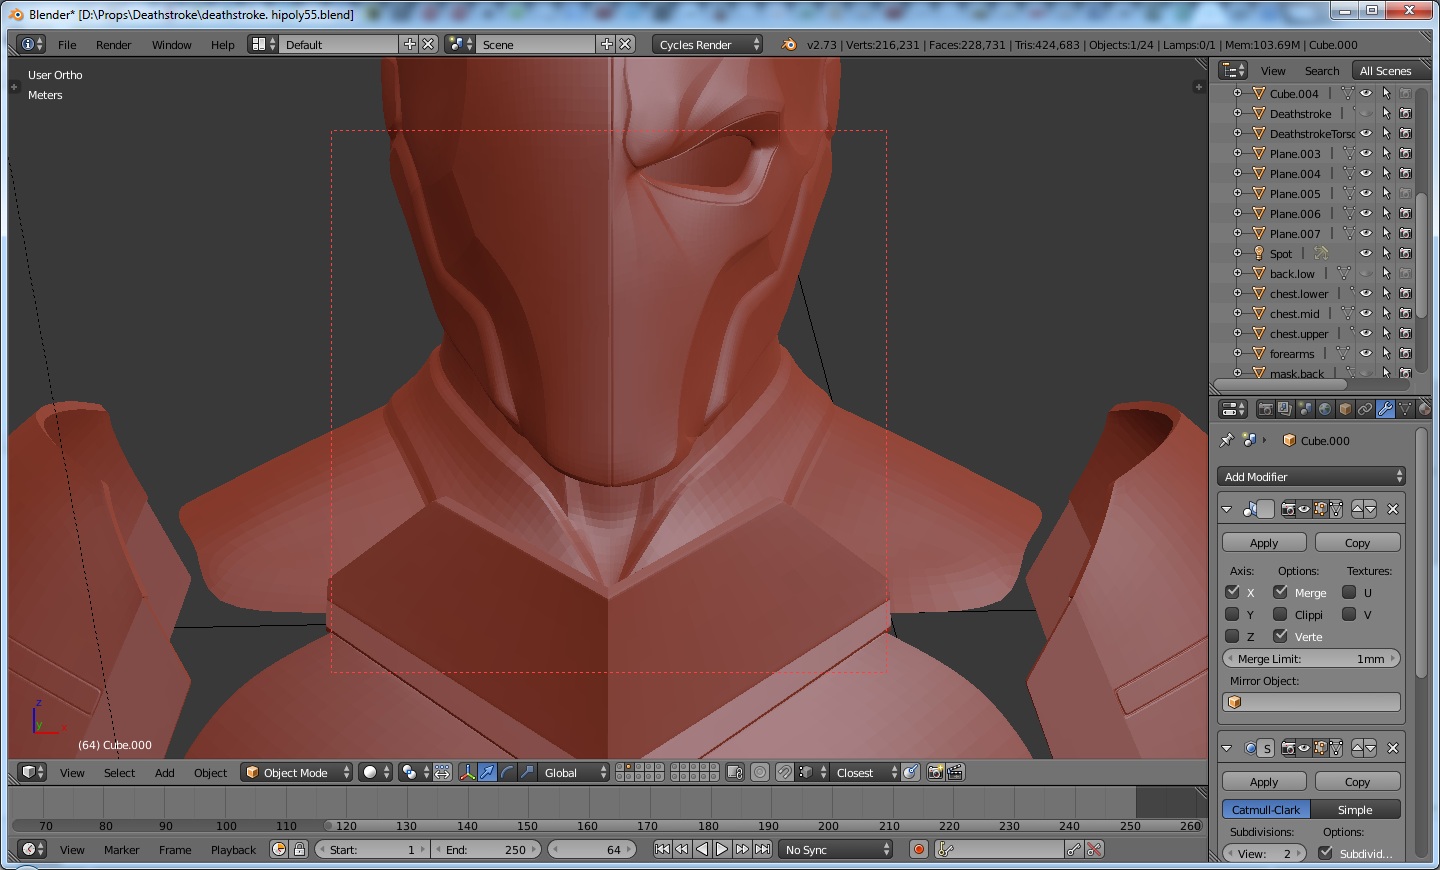Open the No Sync playback dropdown
Image resolution: width=1440 pixels, height=870 pixels.
(836, 849)
